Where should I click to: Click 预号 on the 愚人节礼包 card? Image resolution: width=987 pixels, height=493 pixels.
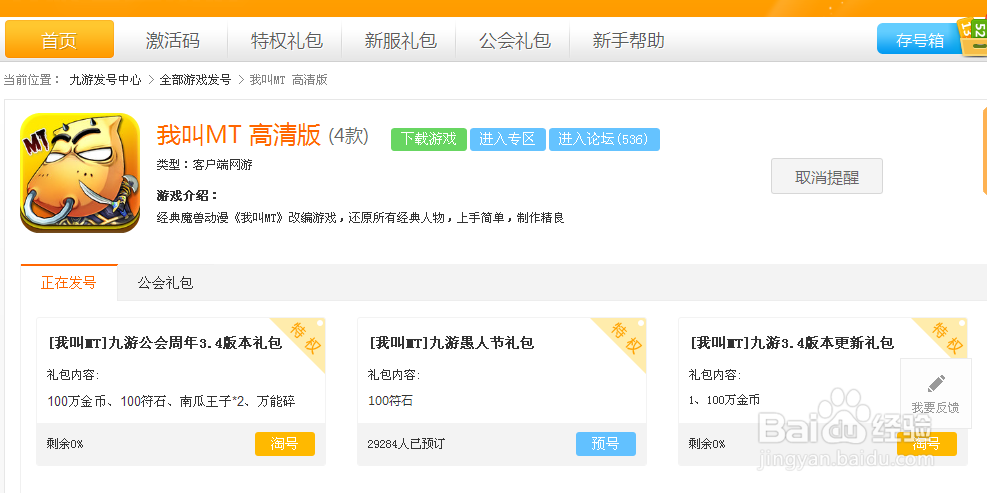606,443
